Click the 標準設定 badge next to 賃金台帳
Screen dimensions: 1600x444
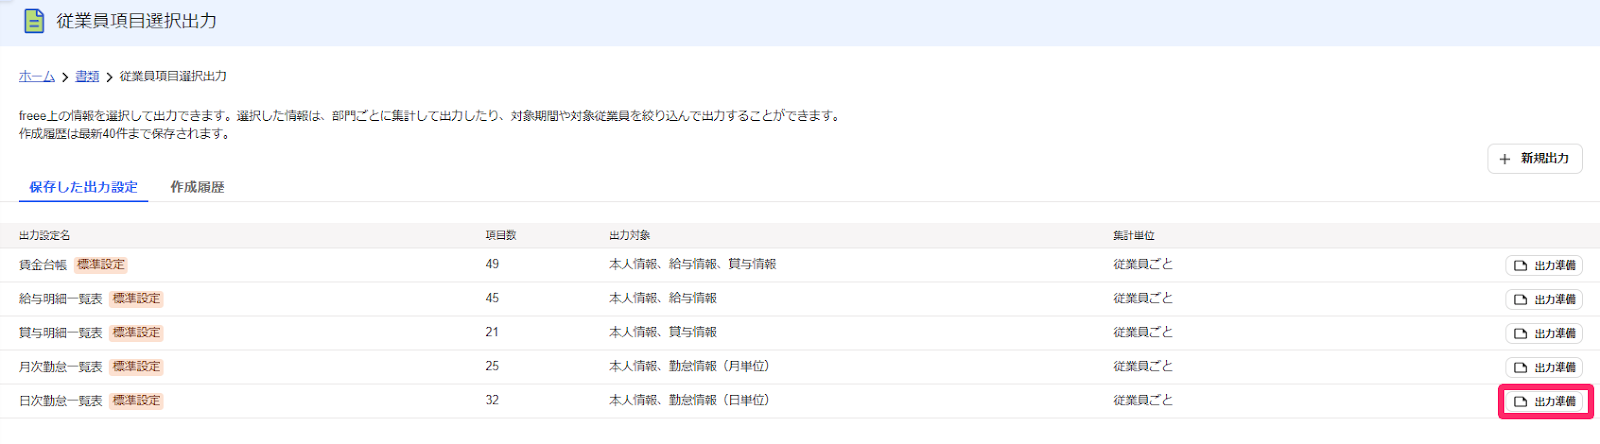[x=101, y=265]
